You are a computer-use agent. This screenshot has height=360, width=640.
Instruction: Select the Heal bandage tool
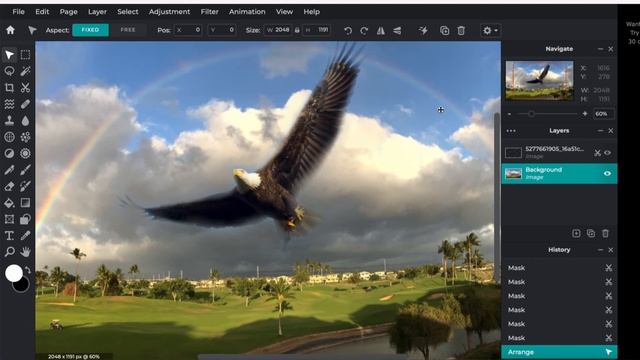pos(25,104)
